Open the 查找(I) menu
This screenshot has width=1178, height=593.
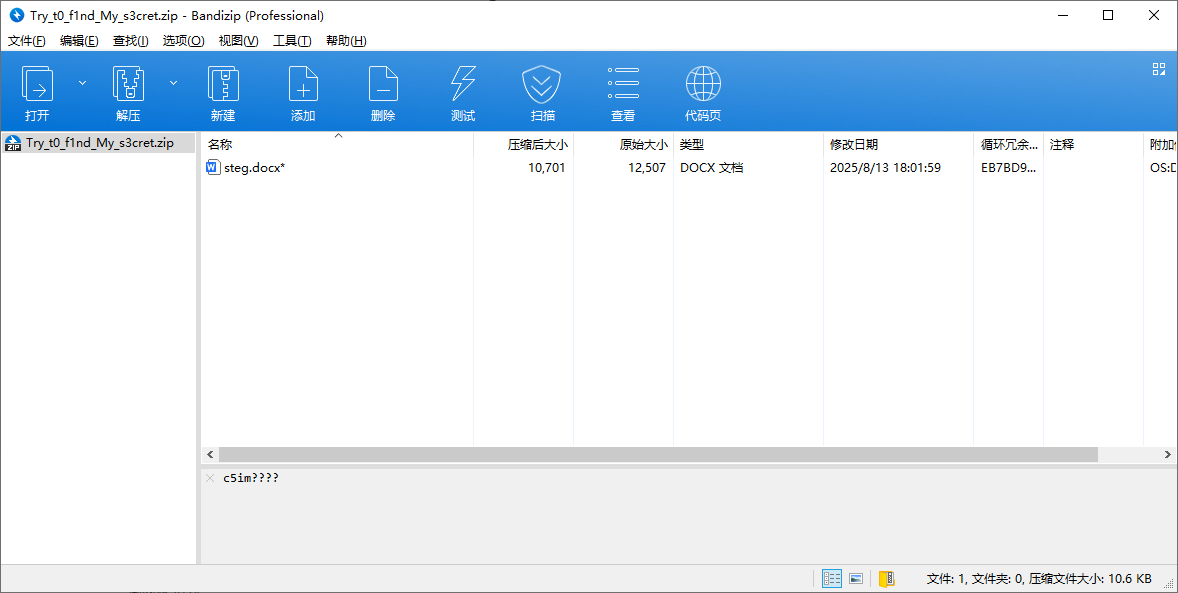pyautogui.click(x=131, y=41)
